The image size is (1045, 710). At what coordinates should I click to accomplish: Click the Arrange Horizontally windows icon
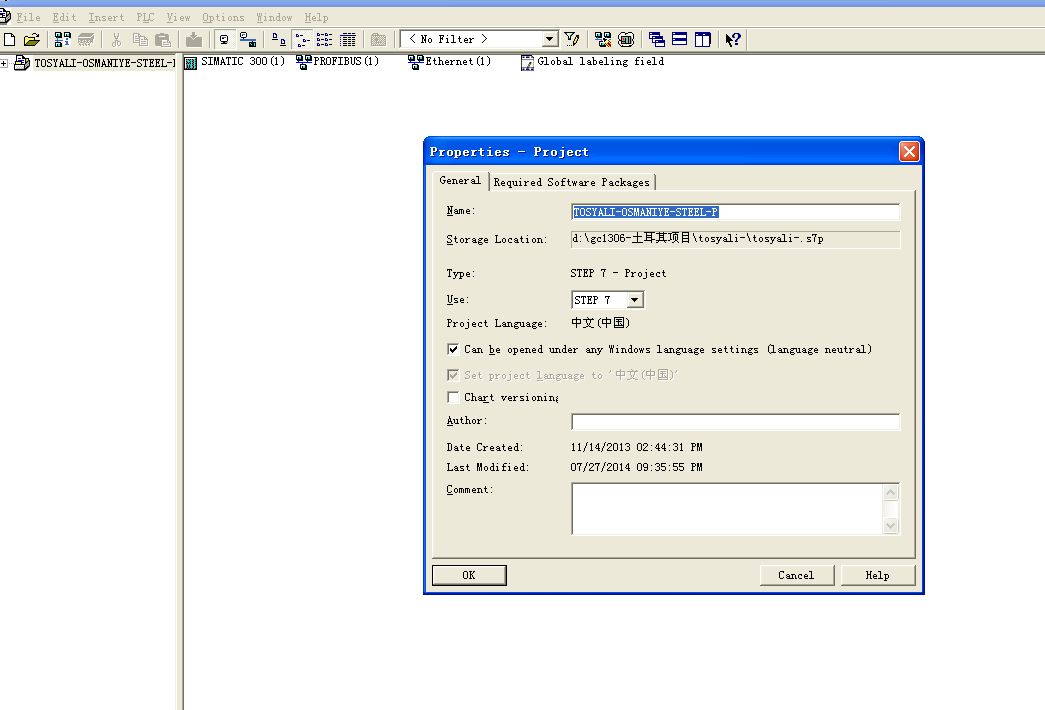click(680, 39)
